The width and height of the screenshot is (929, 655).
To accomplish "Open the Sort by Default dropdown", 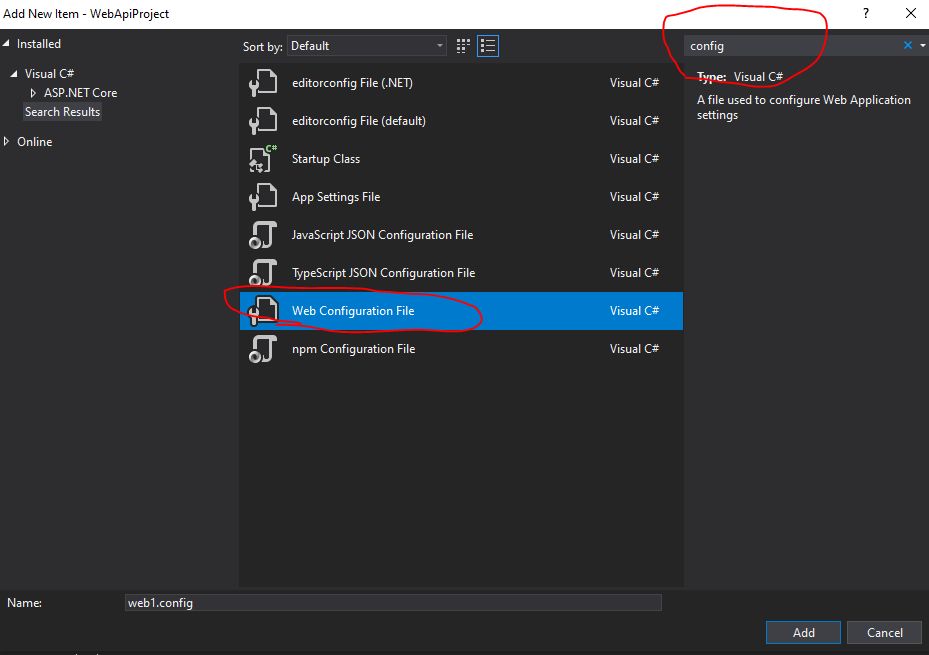I will (367, 46).
